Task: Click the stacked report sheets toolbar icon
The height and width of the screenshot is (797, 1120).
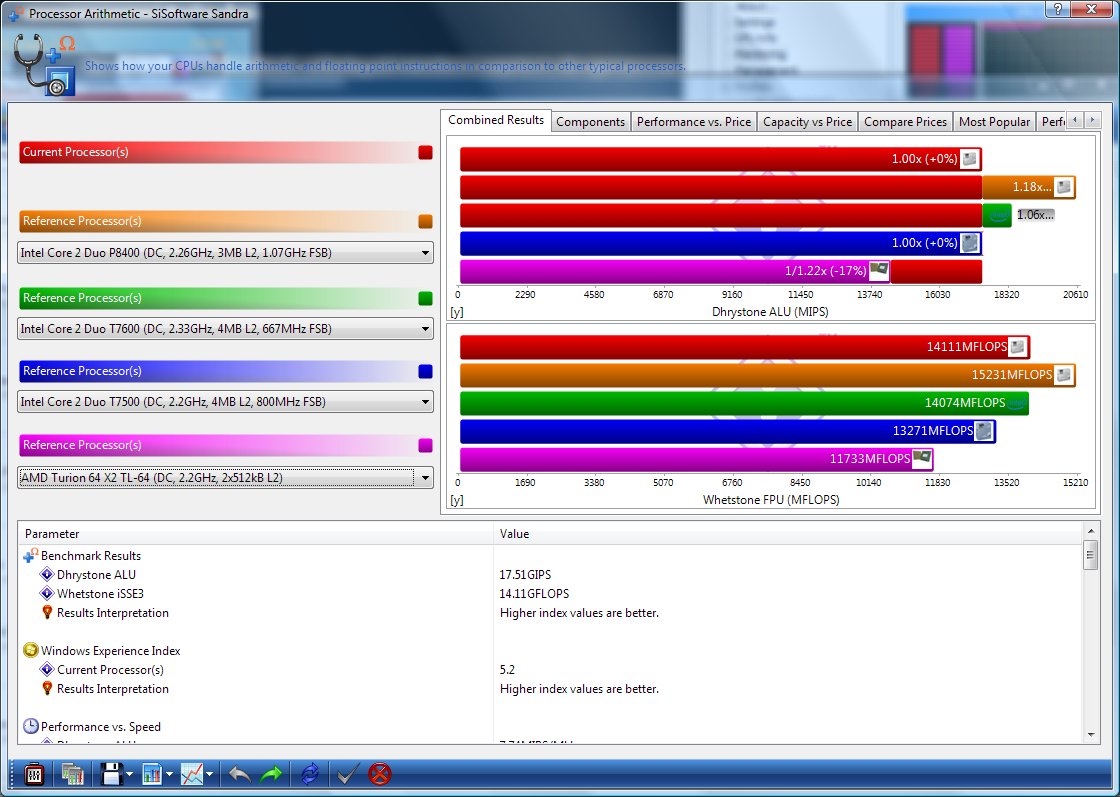Action: (x=73, y=774)
